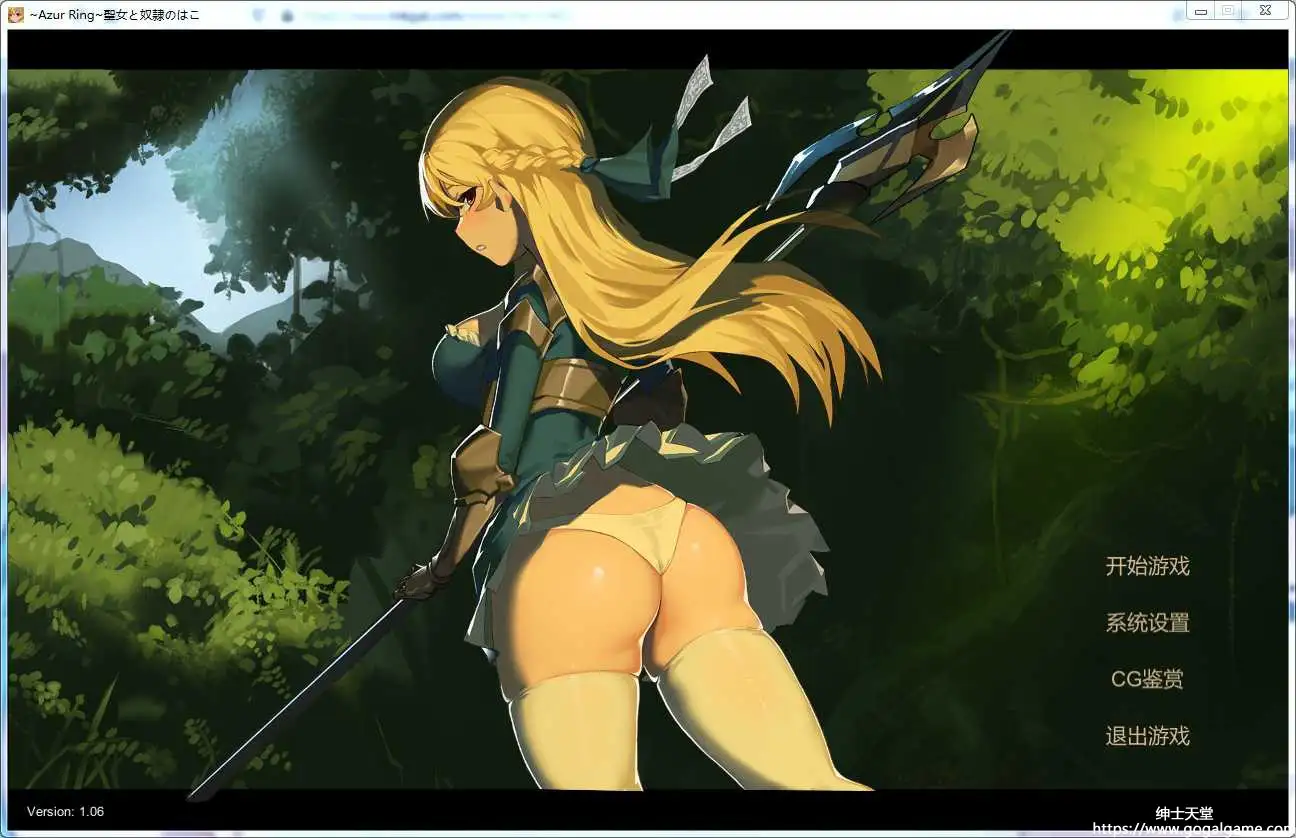The image size is (1296, 838).
Task: Select 退出游戏 to quit the game
Action: (1147, 737)
